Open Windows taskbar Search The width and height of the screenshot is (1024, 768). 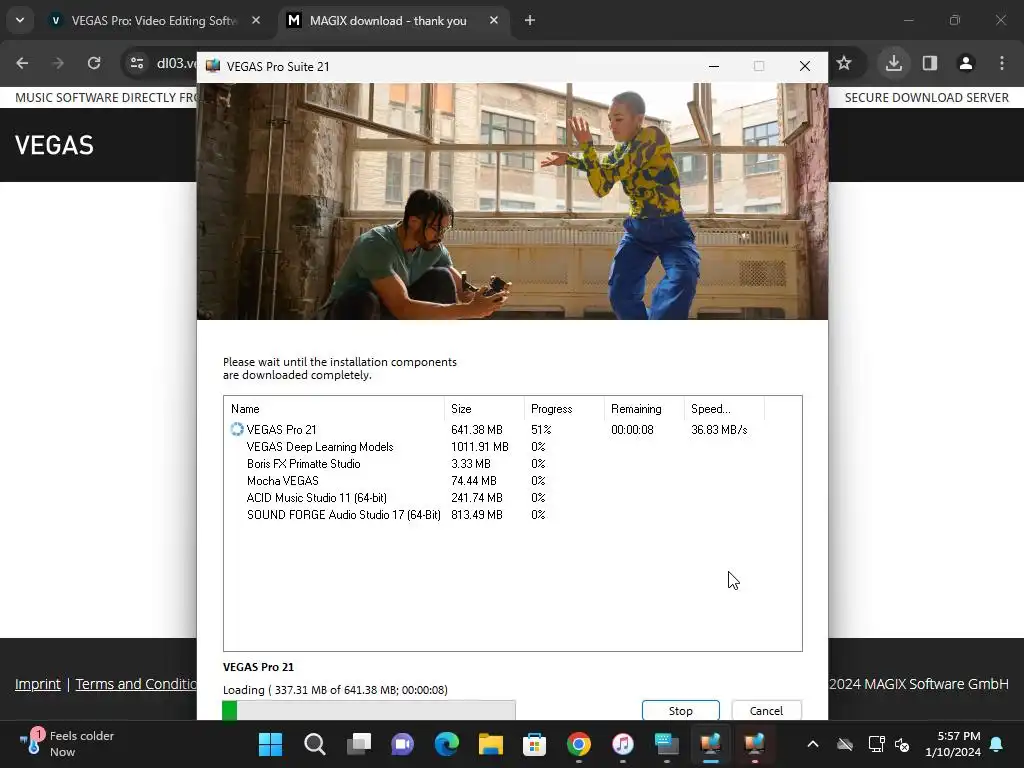(315, 744)
